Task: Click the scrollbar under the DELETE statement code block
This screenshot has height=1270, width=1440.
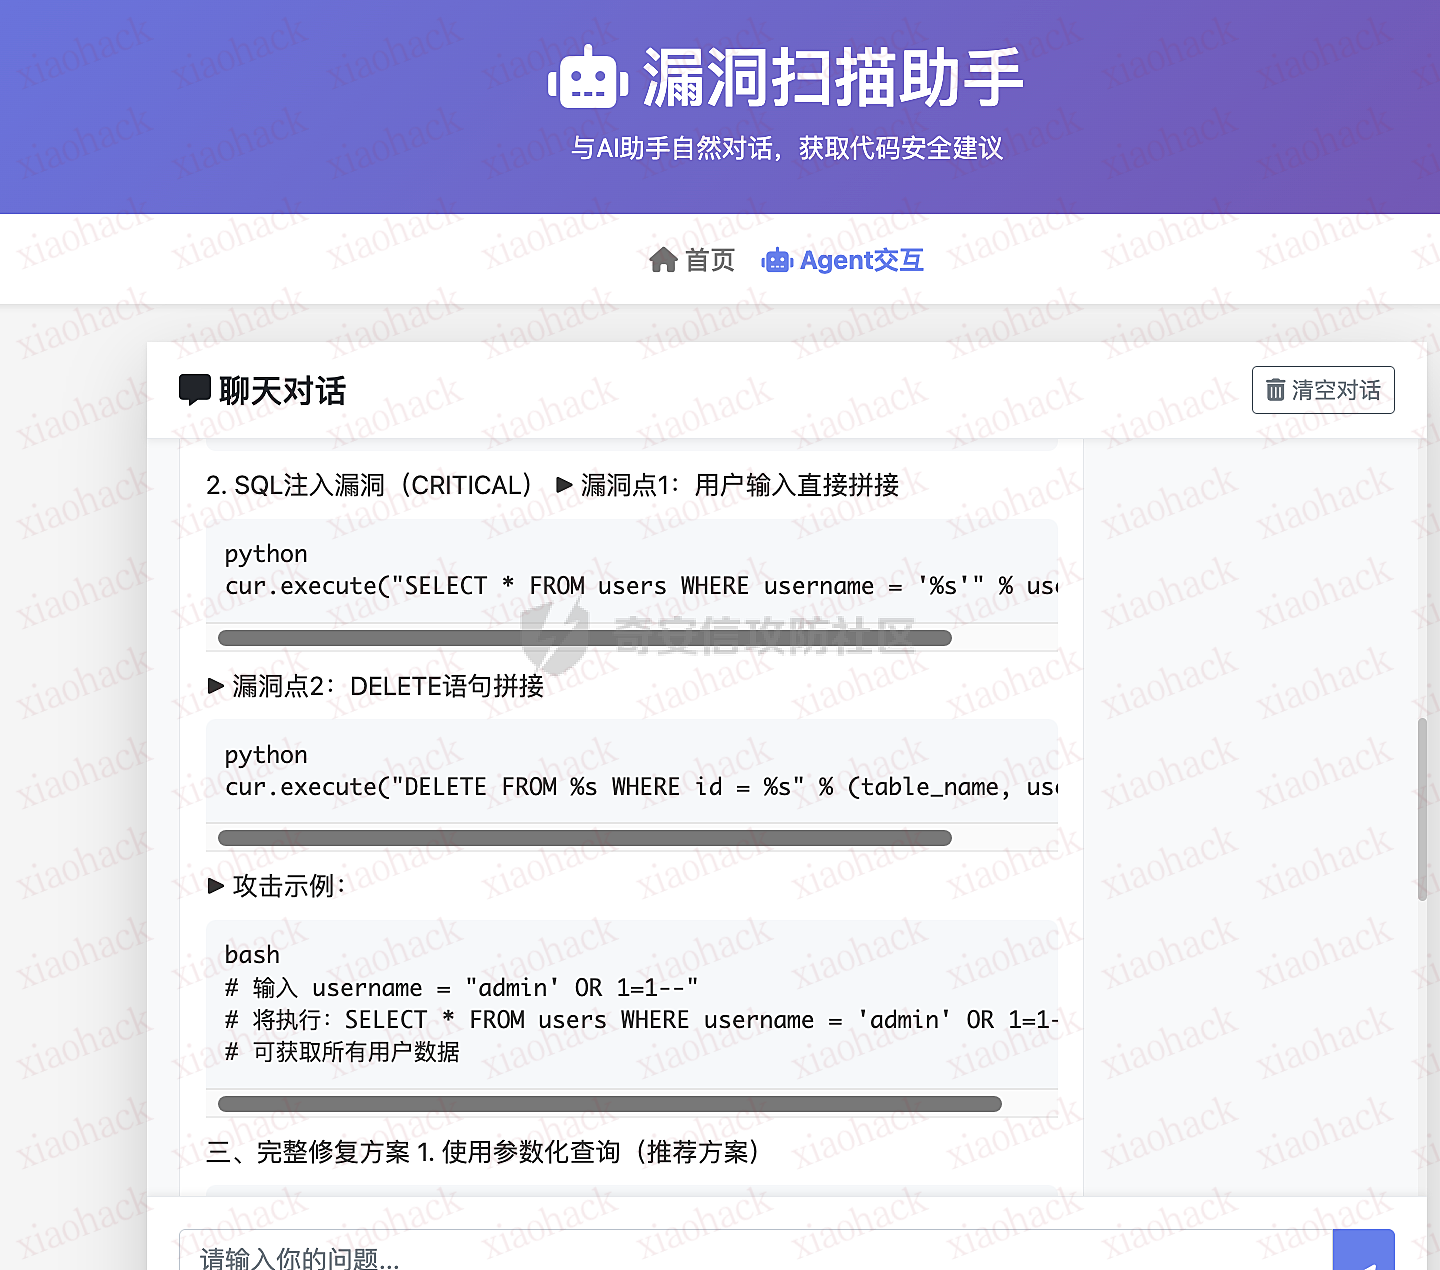Action: pyautogui.click(x=584, y=837)
